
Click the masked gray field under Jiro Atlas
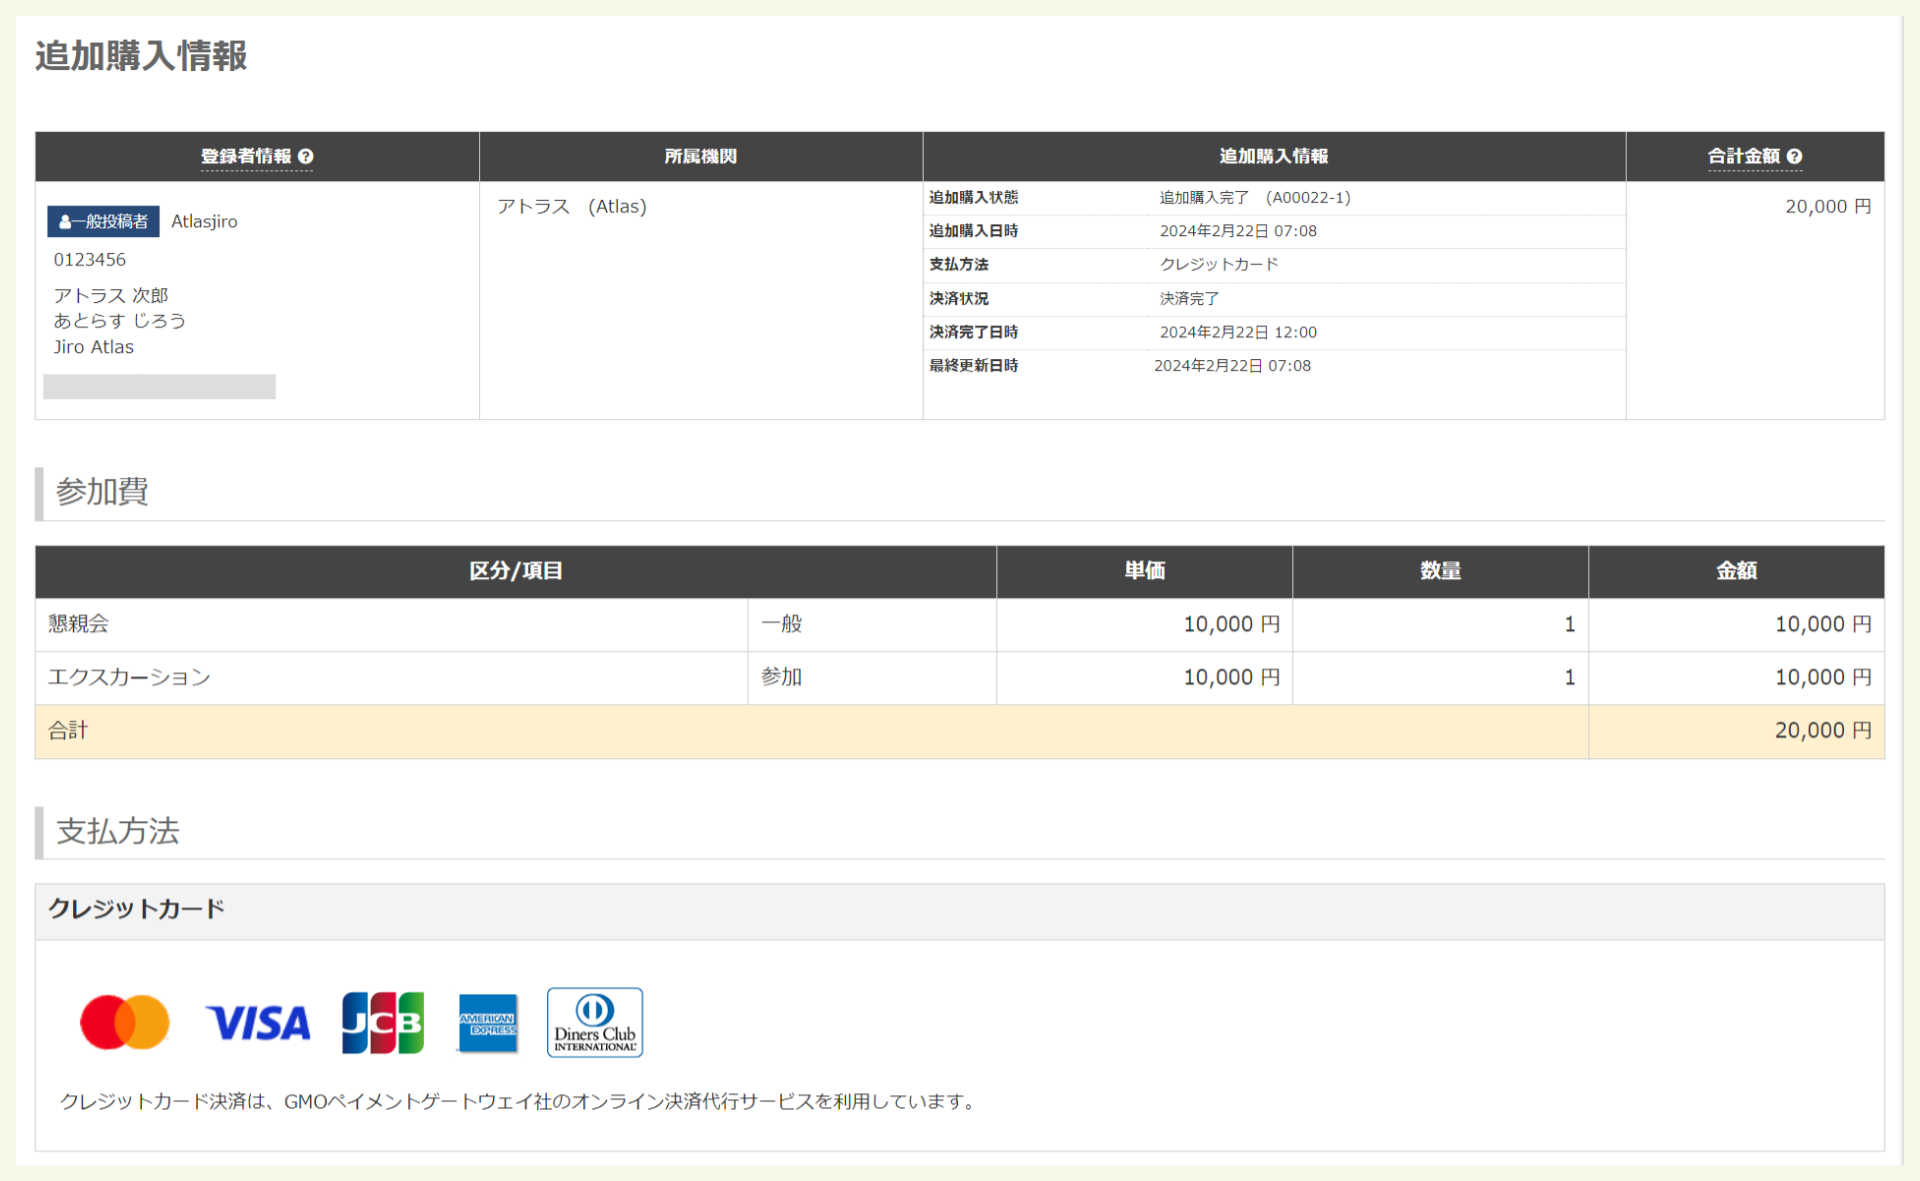pos(159,386)
